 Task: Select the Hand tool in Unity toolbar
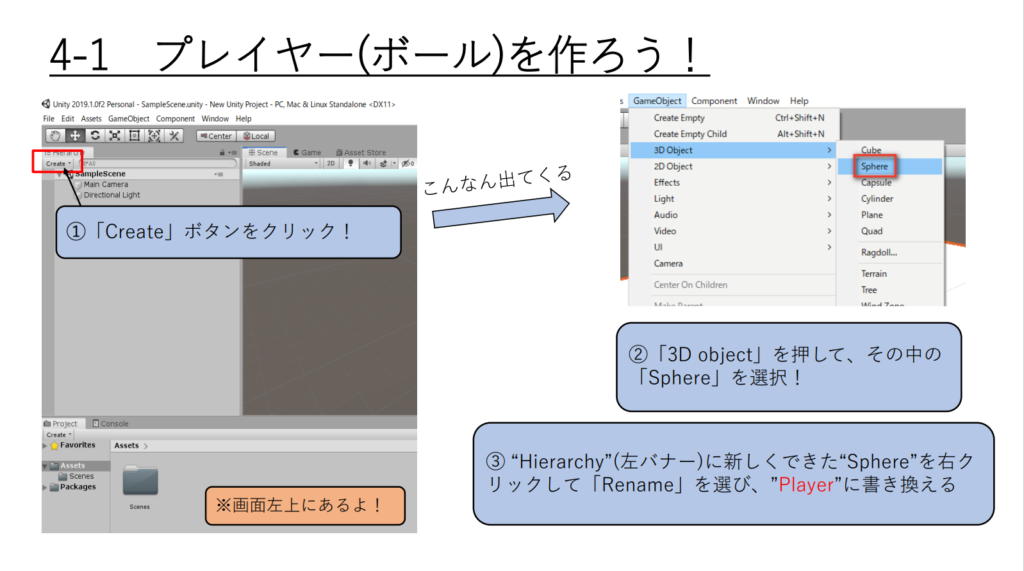55,136
